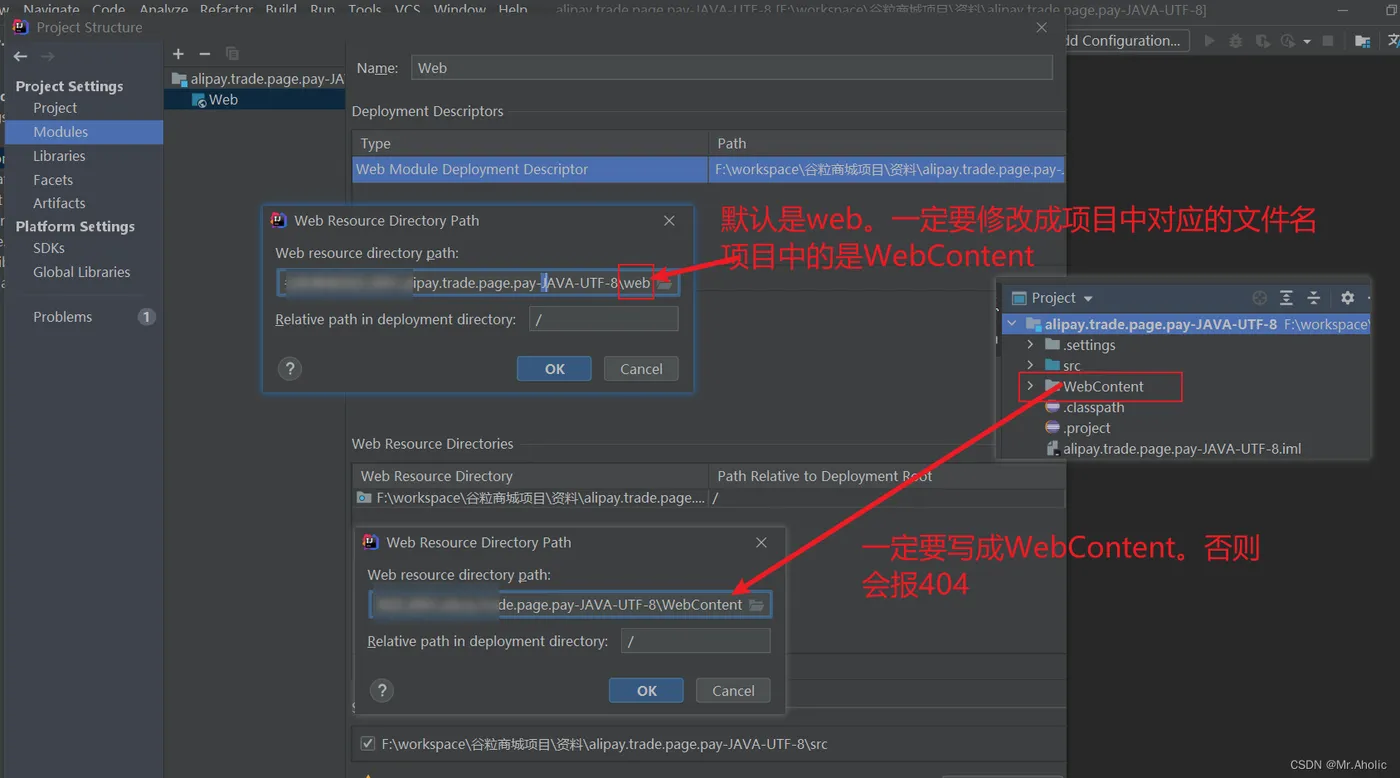
Task: Open Project panel gear settings
Action: tap(1347, 298)
